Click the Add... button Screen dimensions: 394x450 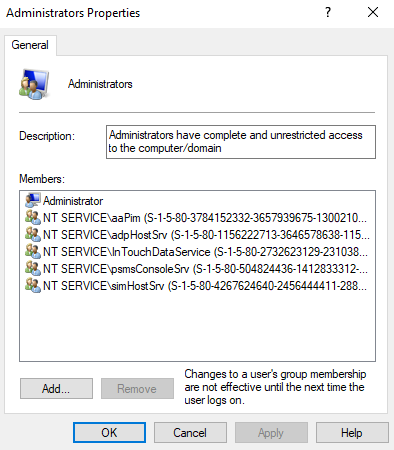point(56,388)
